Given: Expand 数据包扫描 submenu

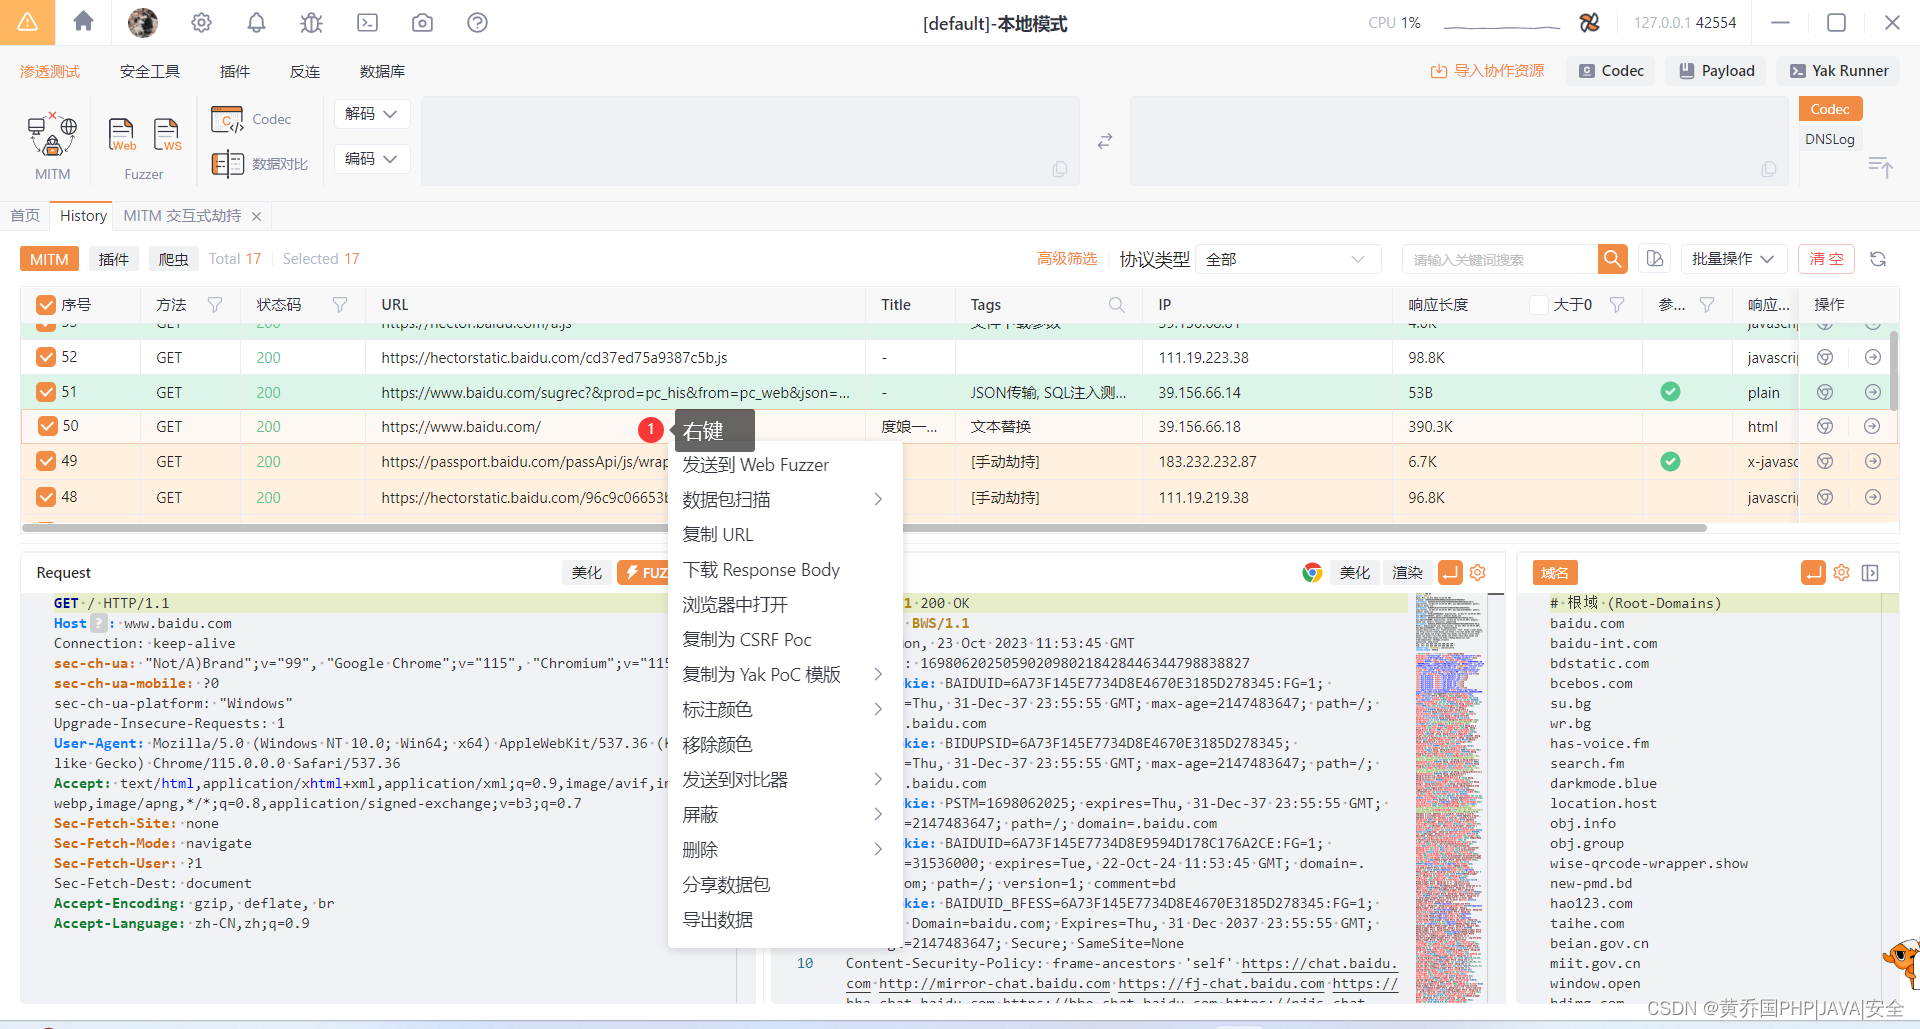Looking at the screenshot, I should [785, 499].
